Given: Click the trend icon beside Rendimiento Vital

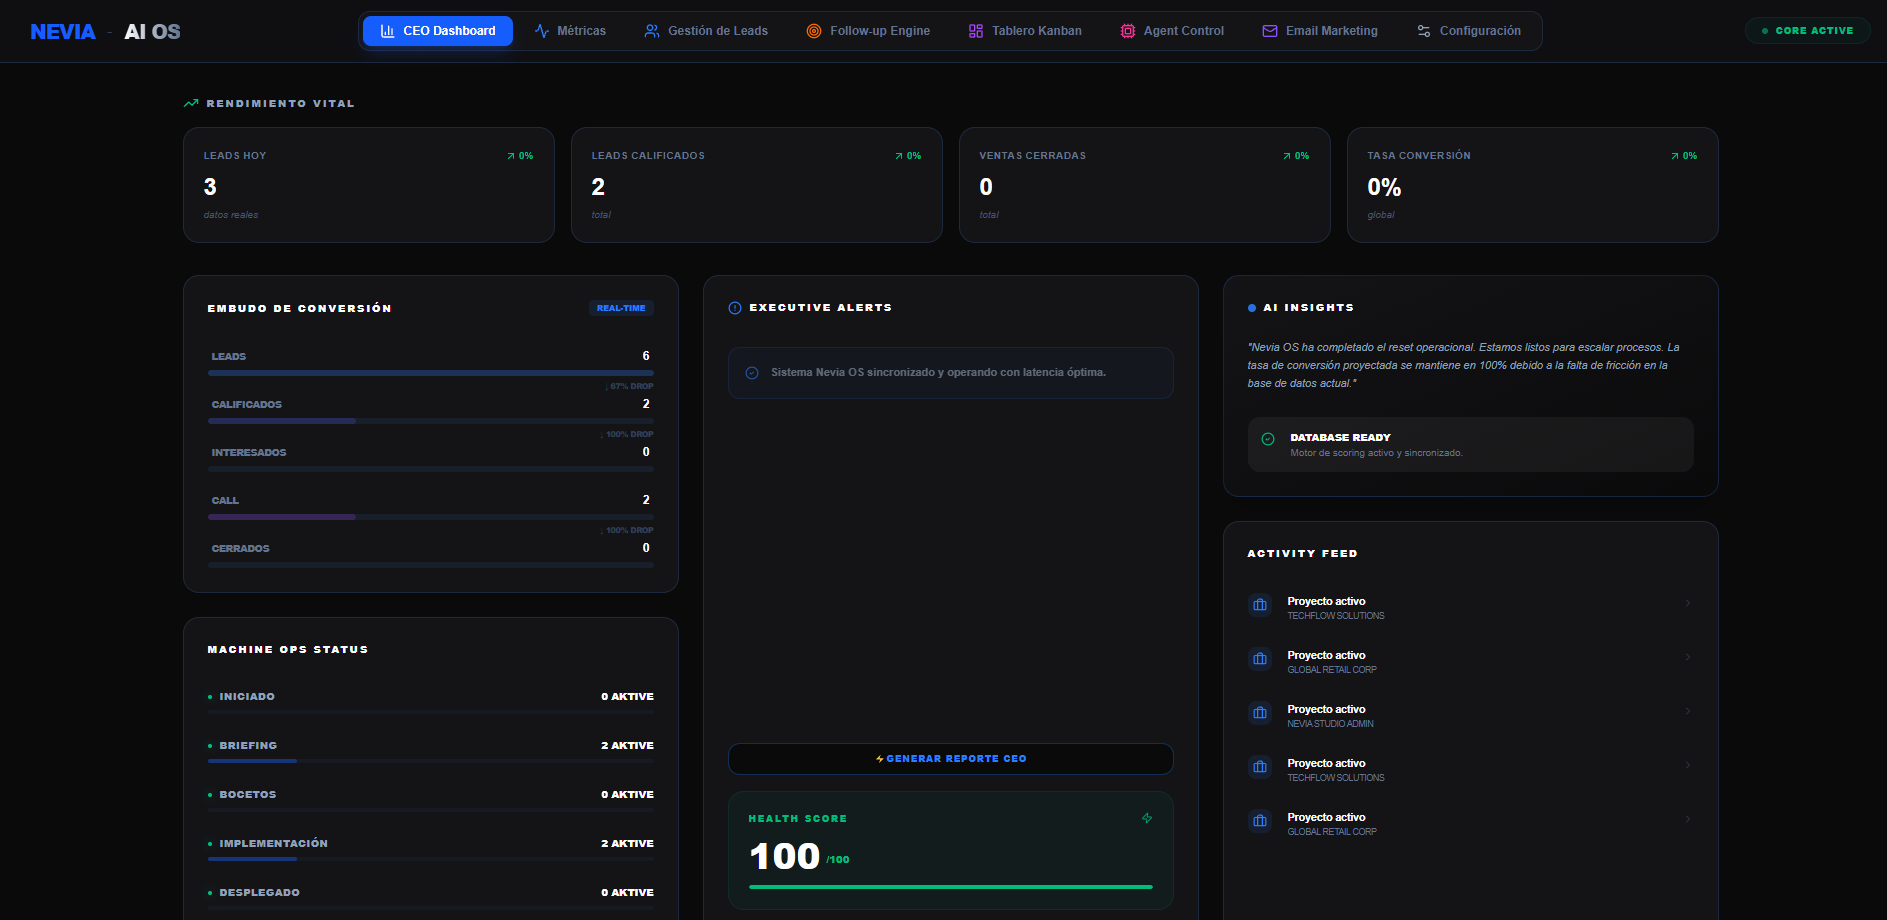Looking at the screenshot, I should pos(191,103).
